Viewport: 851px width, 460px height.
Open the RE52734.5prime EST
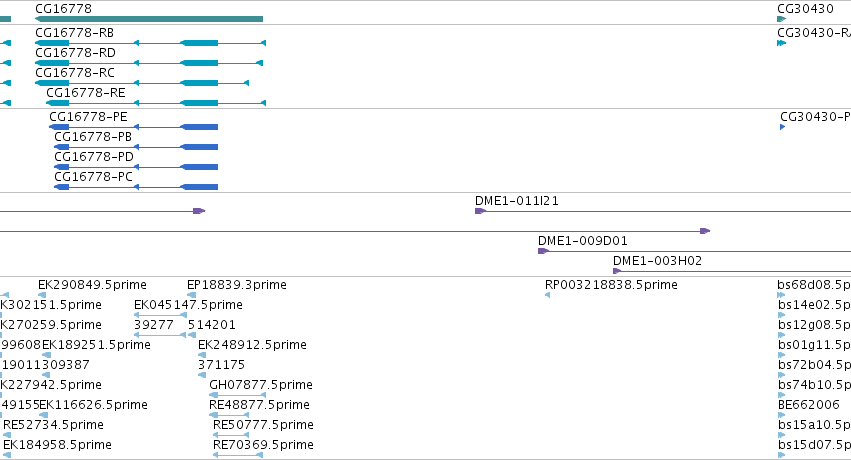click(x=53, y=425)
